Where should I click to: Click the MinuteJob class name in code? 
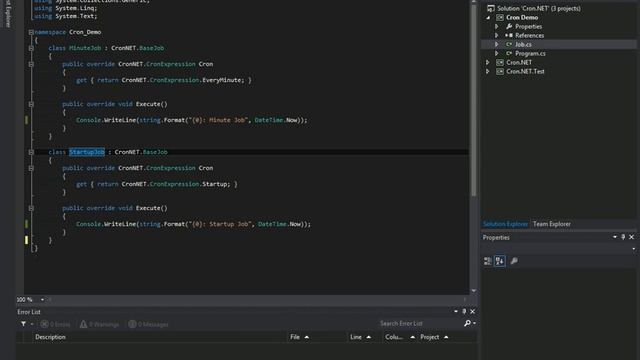pos(85,48)
